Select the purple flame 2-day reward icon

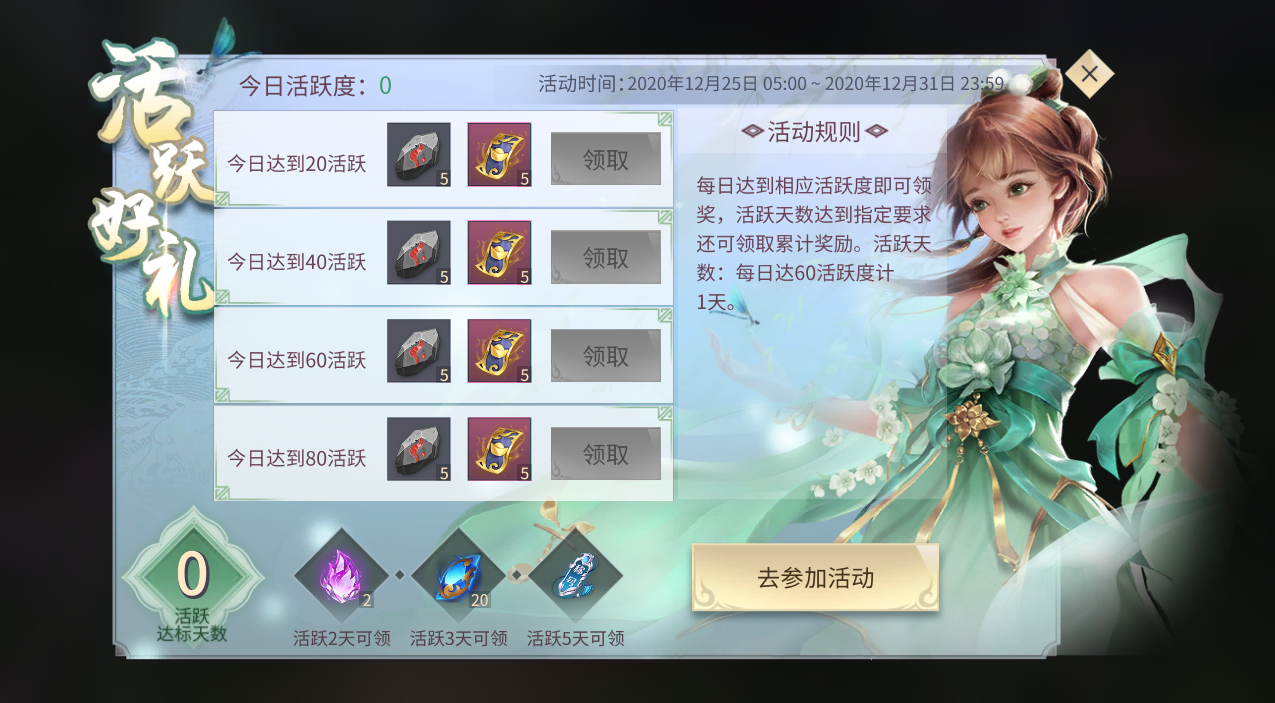pyautogui.click(x=342, y=576)
